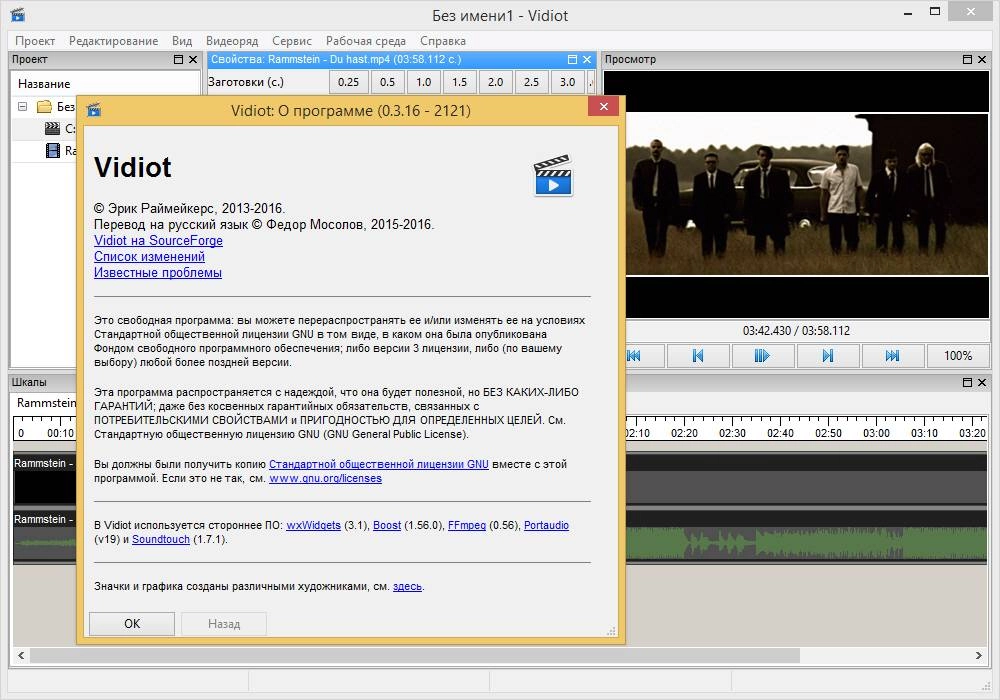Jump to the end of the preview
The height and width of the screenshot is (700, 1000).
[893, 356]
